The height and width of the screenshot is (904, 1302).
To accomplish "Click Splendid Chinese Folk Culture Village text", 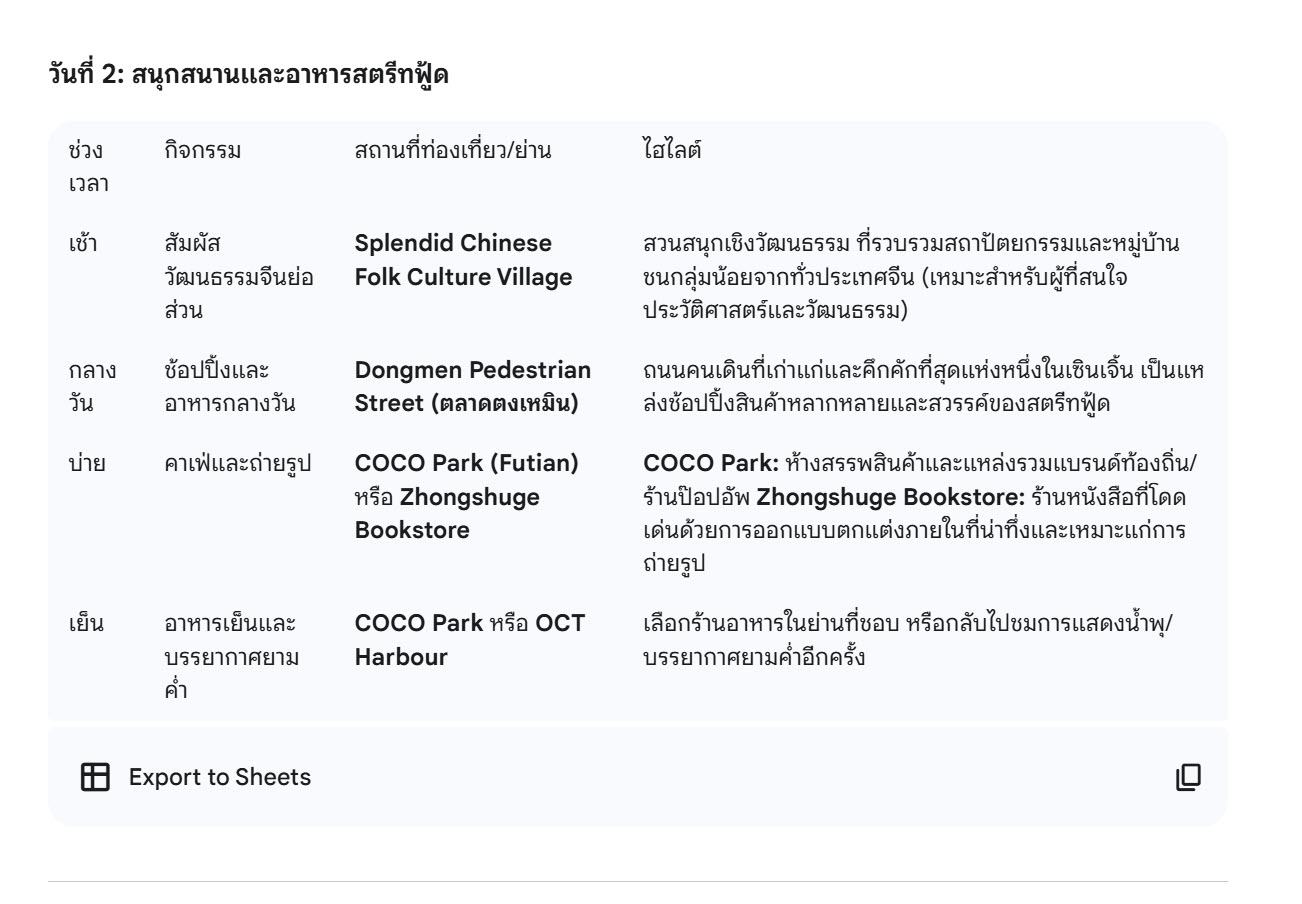I will (x=463, y=260).
